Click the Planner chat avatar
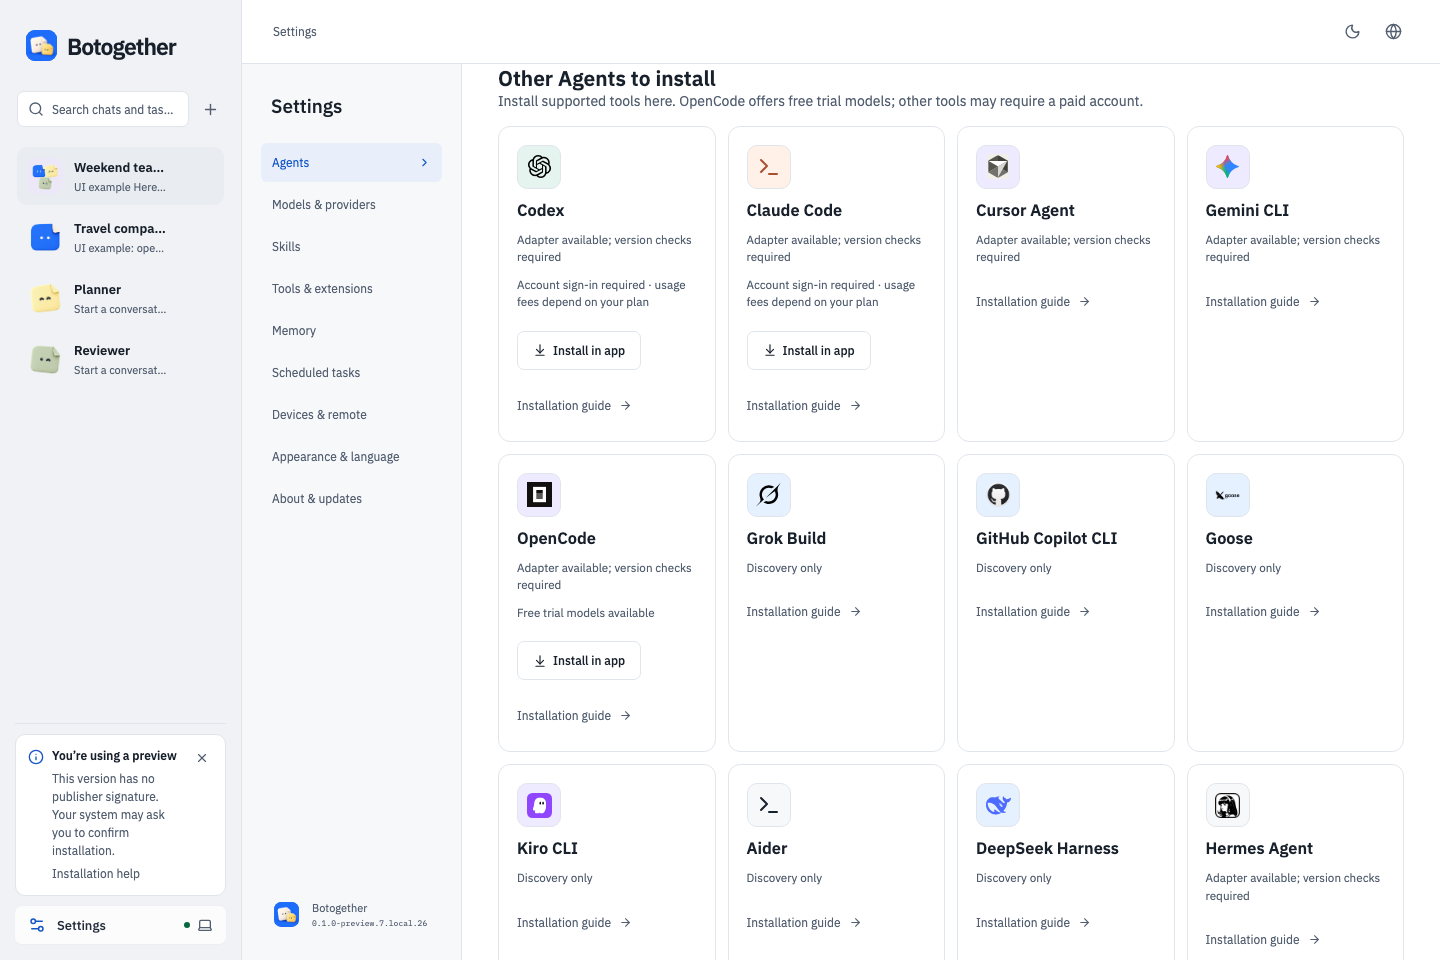Viewport: 1440px width, 960px height. click(x=45, y=299)
